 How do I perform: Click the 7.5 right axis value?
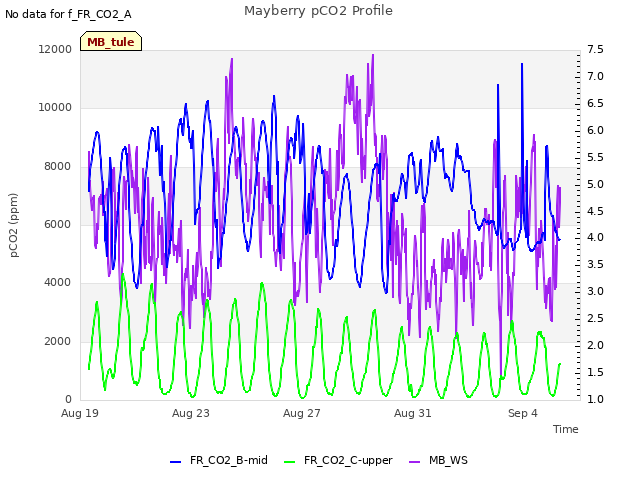(595, 49)
